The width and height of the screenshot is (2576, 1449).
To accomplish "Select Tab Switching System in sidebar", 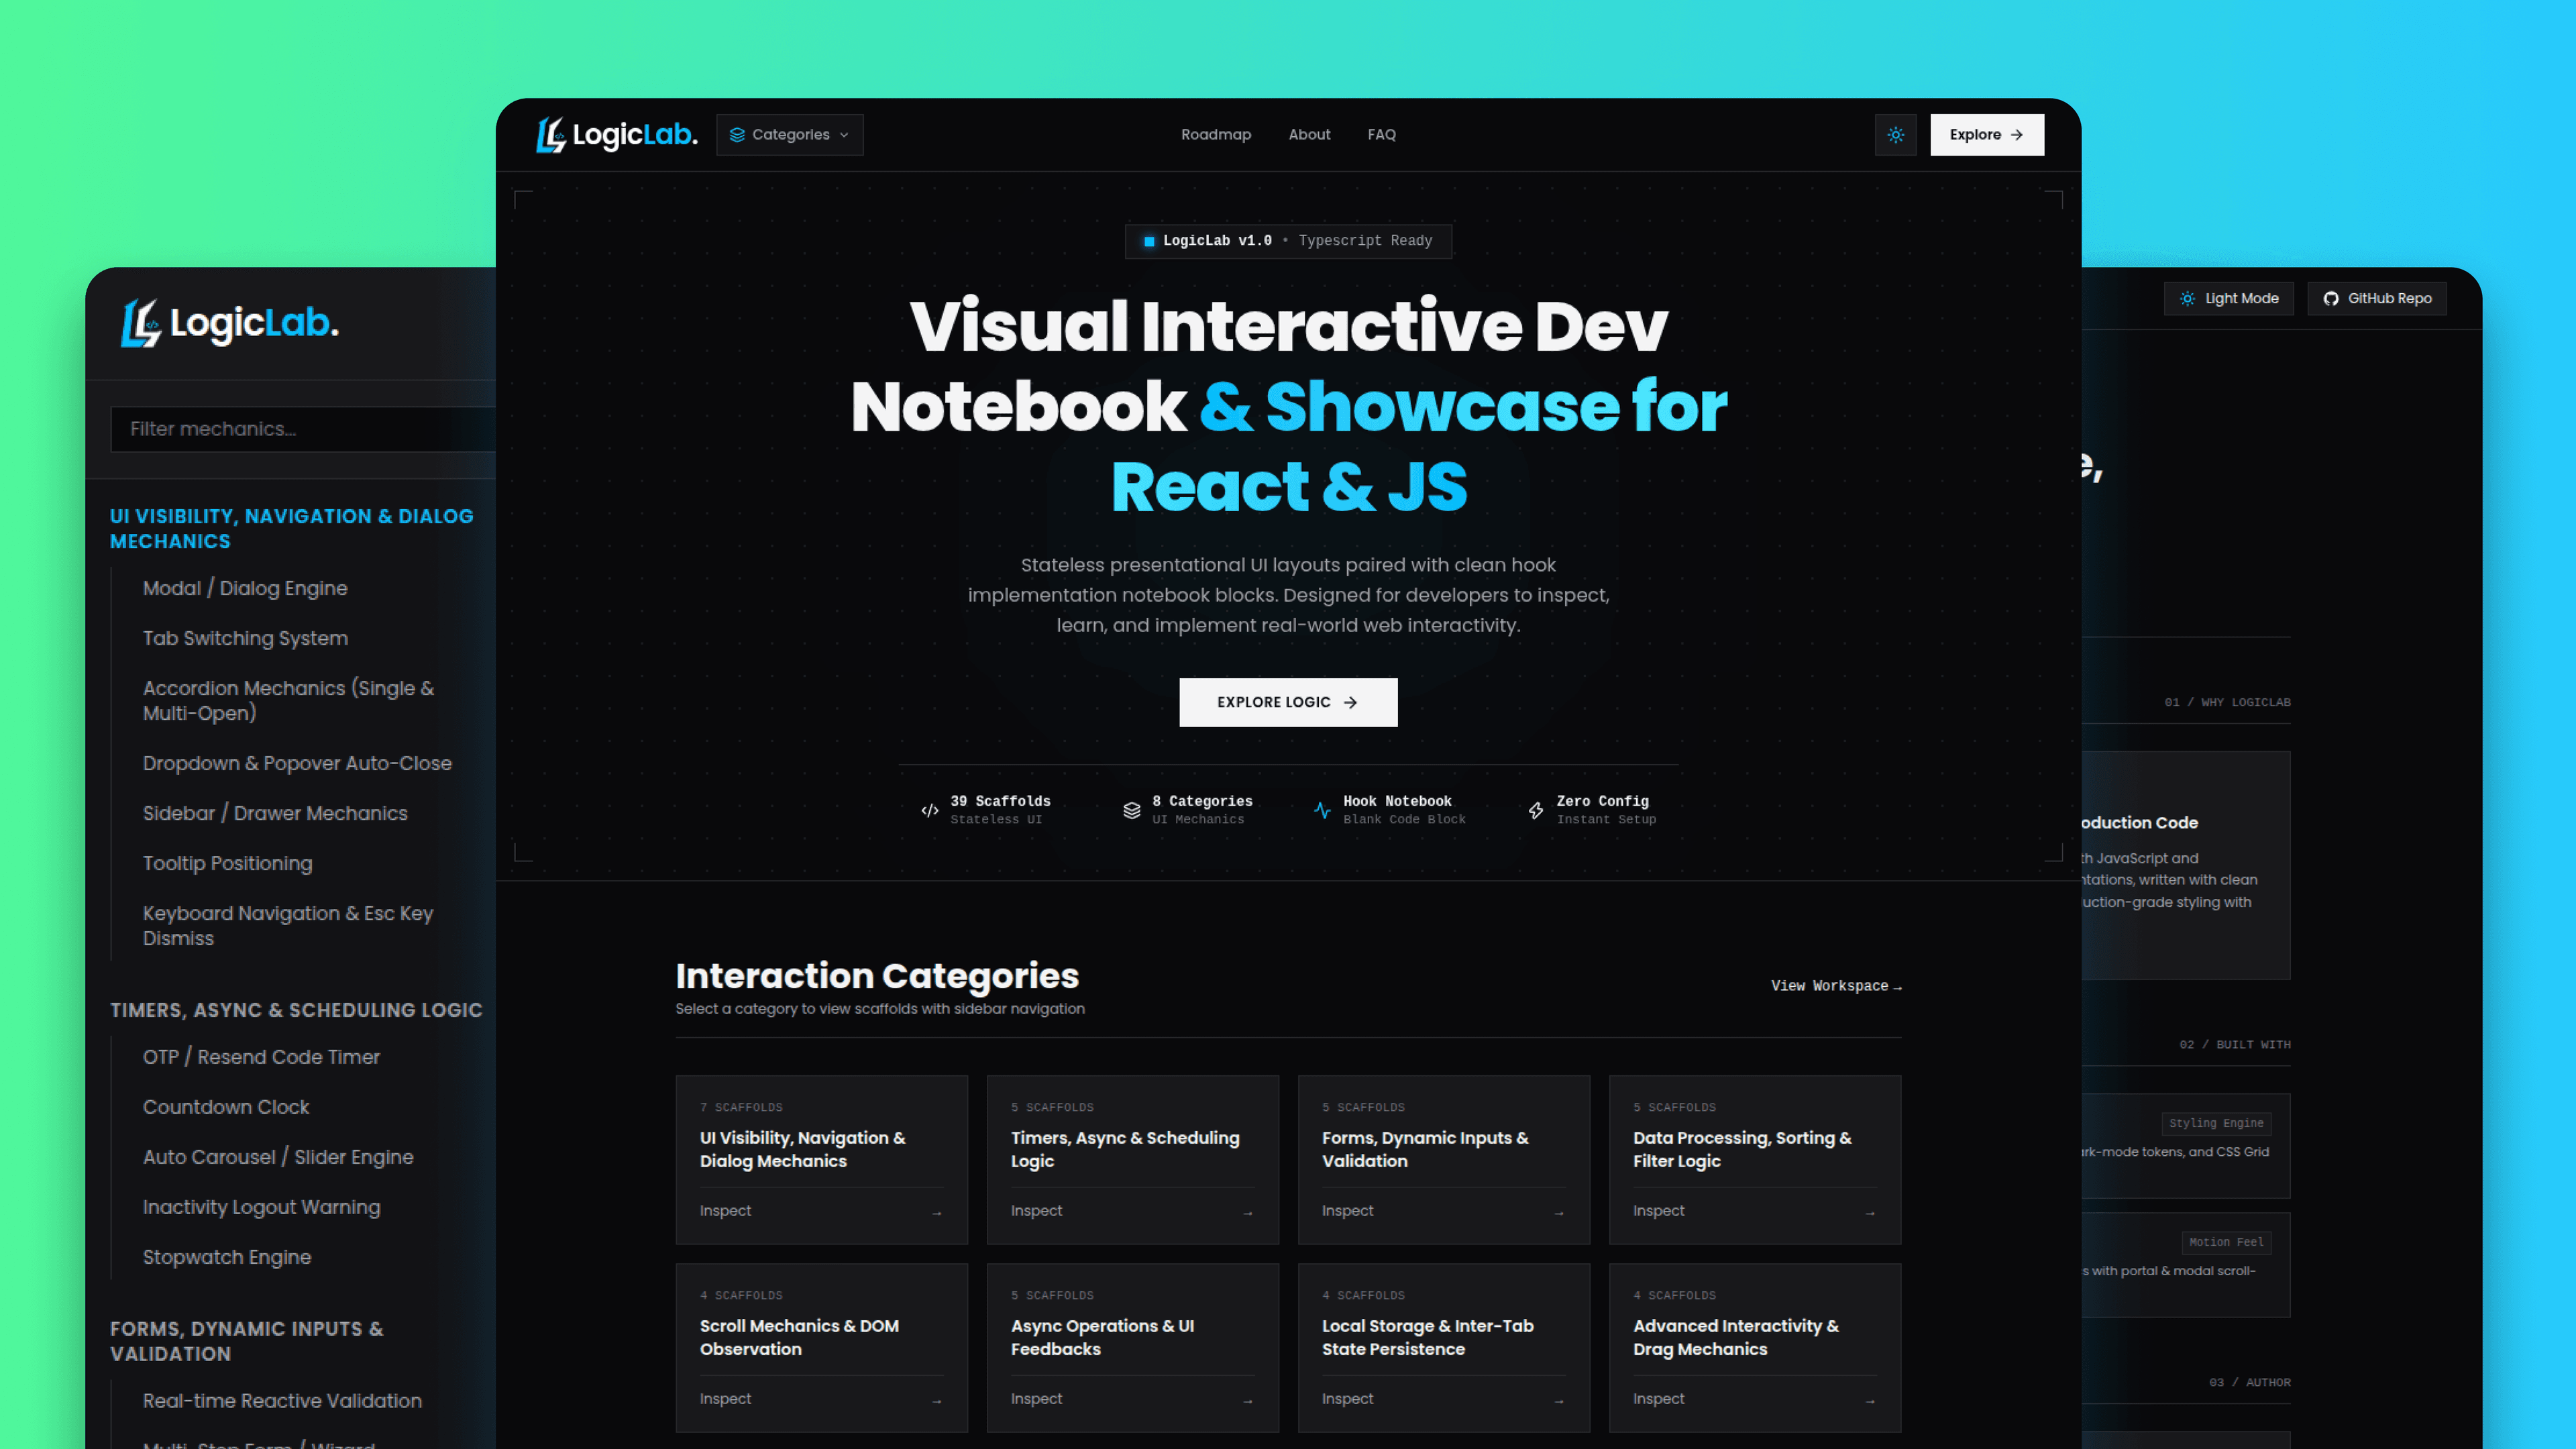I will click(245, 638).
